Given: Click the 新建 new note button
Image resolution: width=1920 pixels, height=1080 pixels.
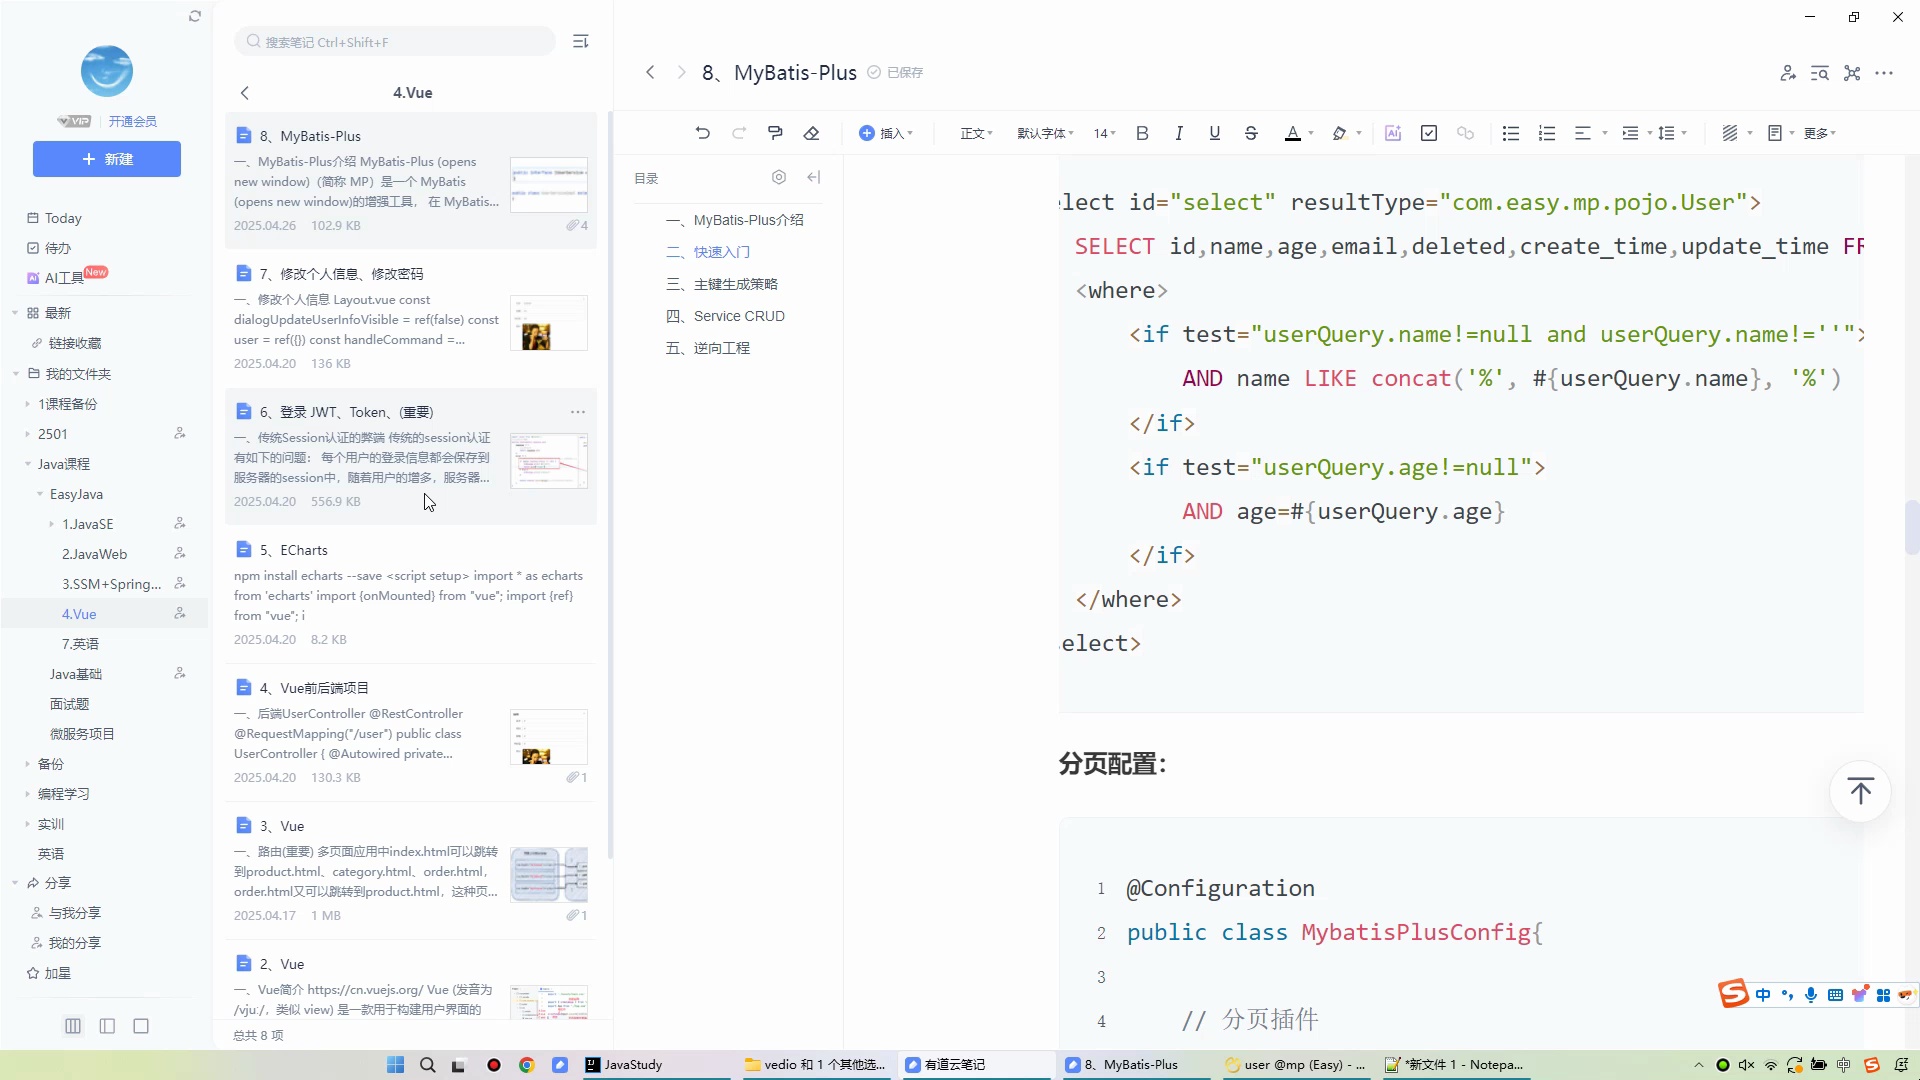Looking at the screenshot, I should coord(107,159).
